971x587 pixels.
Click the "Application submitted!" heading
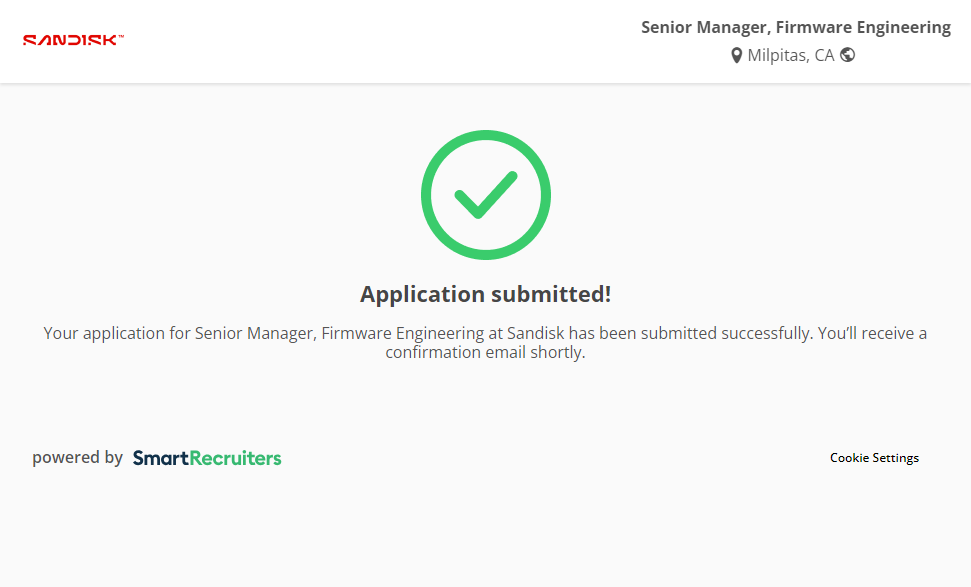[485, 294]
